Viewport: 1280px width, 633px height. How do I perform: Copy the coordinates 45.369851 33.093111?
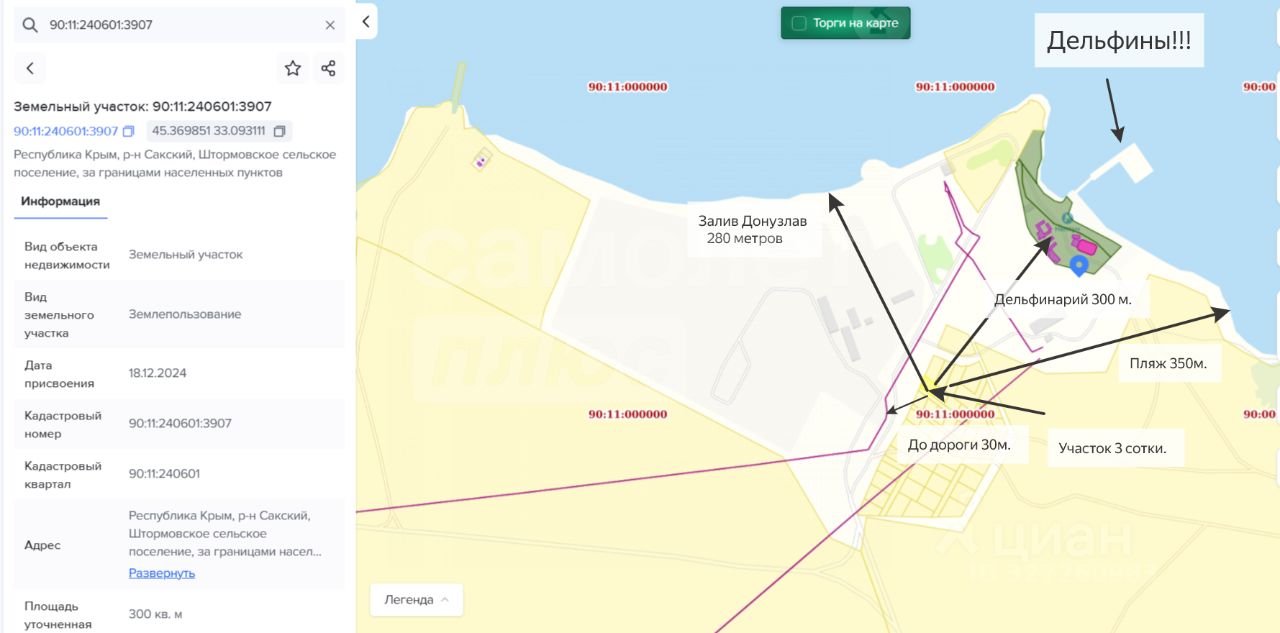point(279,131)
